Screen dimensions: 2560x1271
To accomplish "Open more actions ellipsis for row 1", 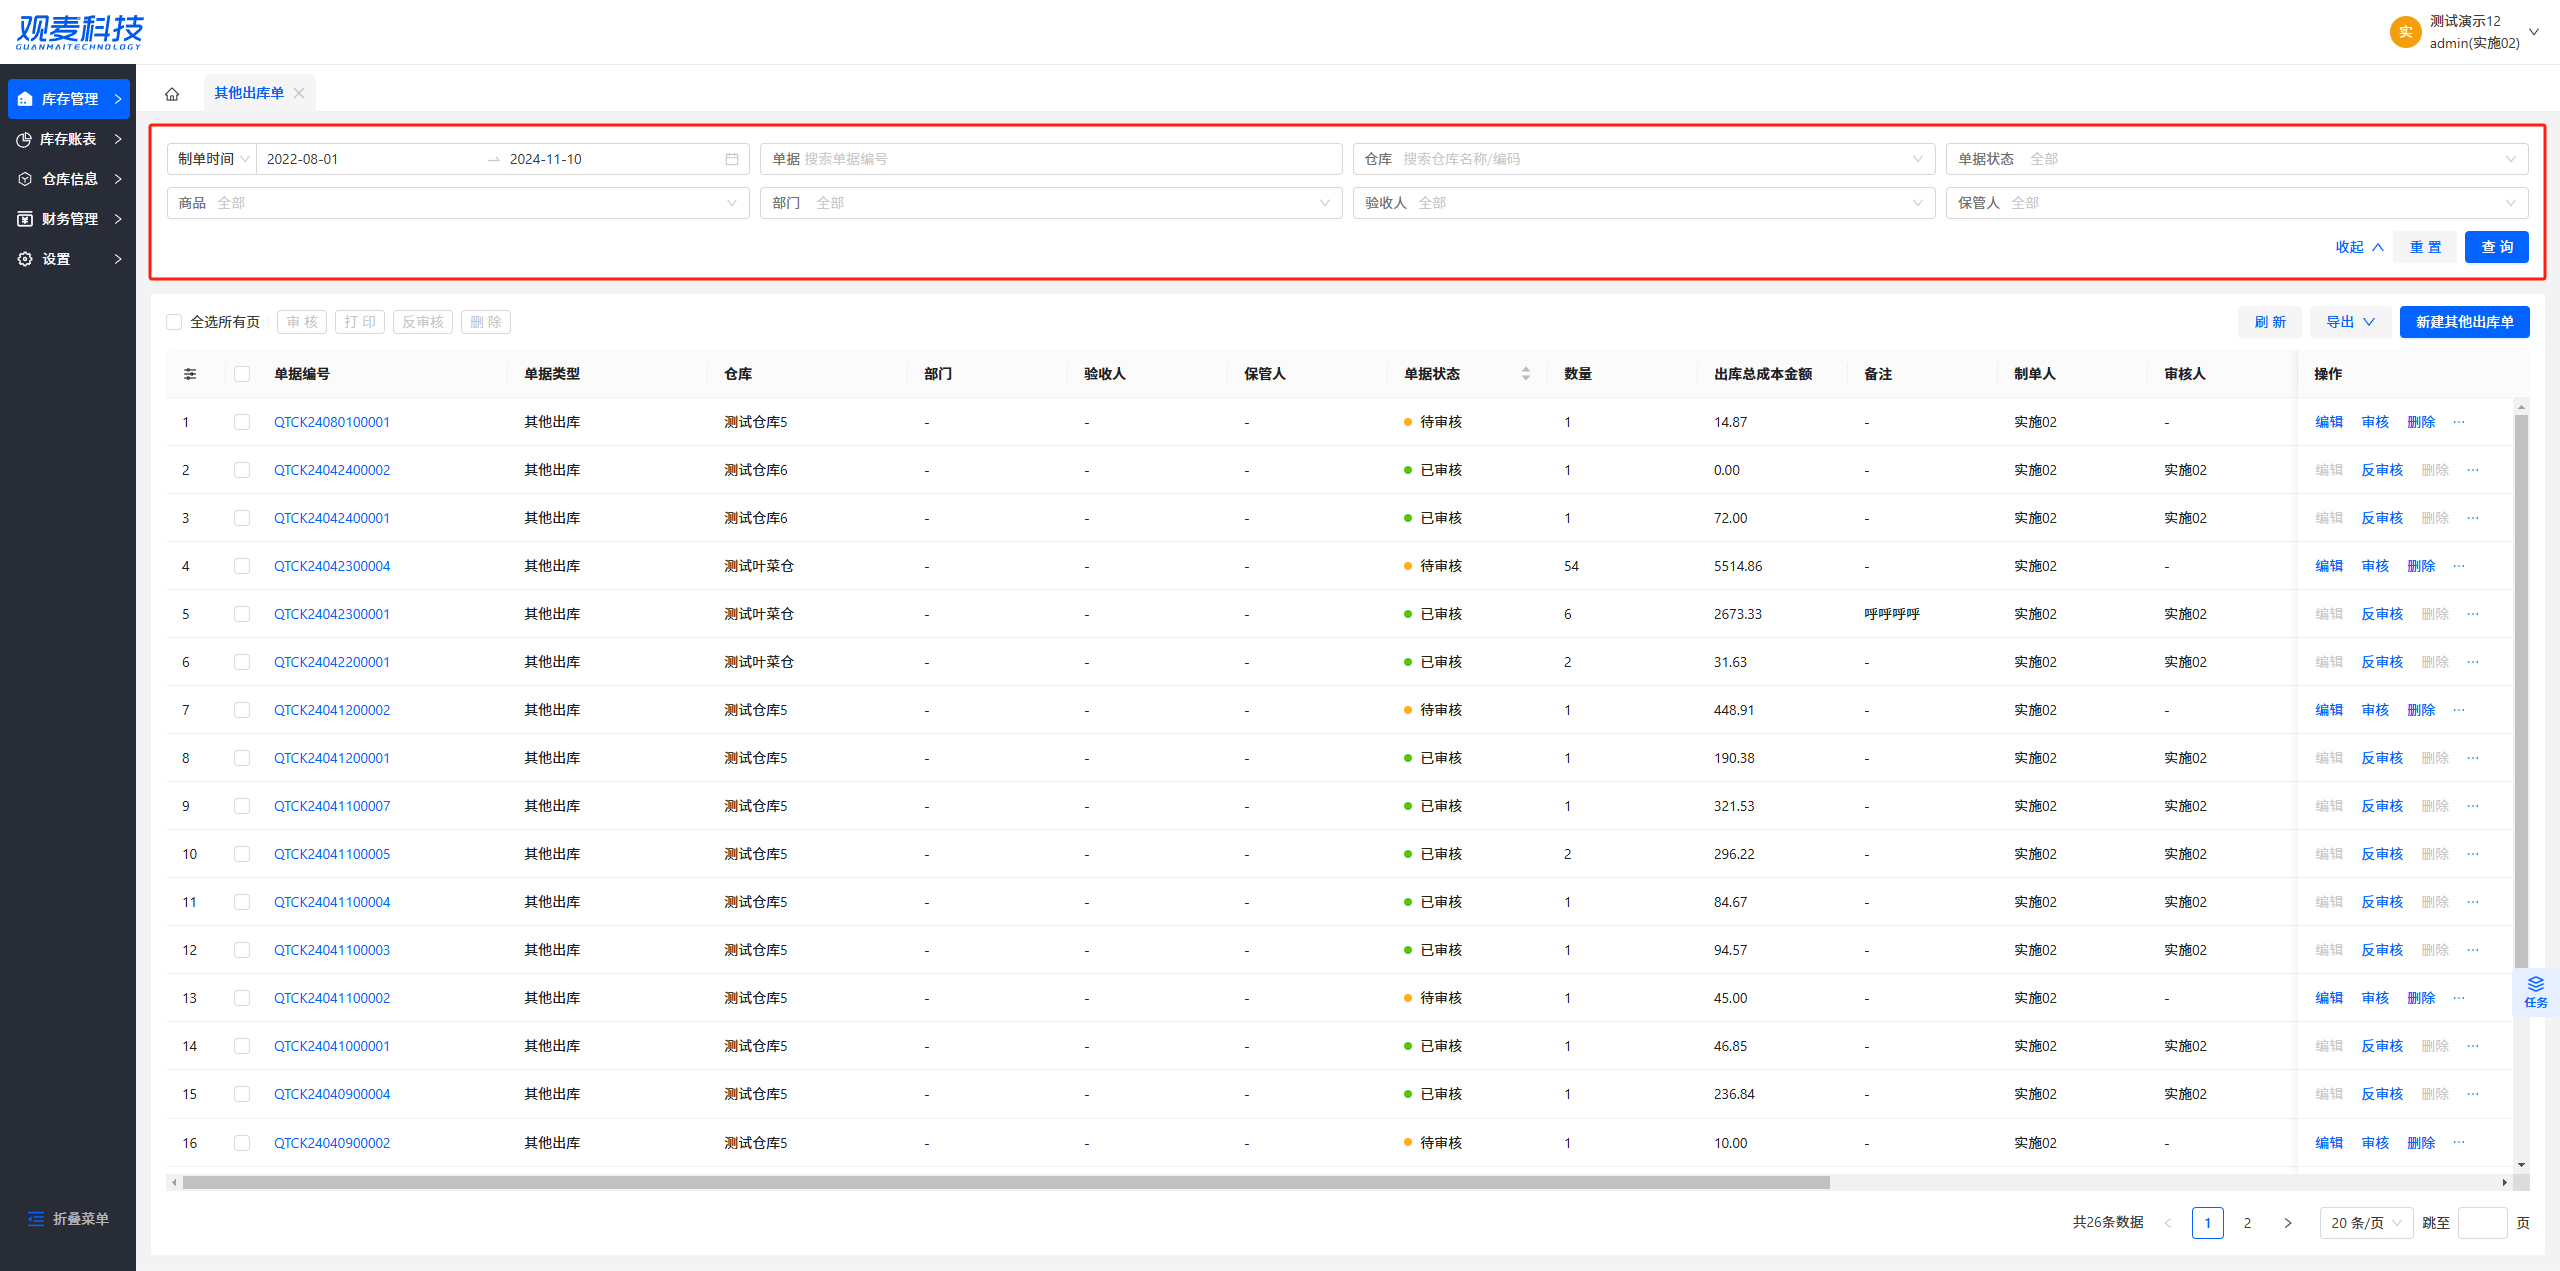I will (2459, 422).
